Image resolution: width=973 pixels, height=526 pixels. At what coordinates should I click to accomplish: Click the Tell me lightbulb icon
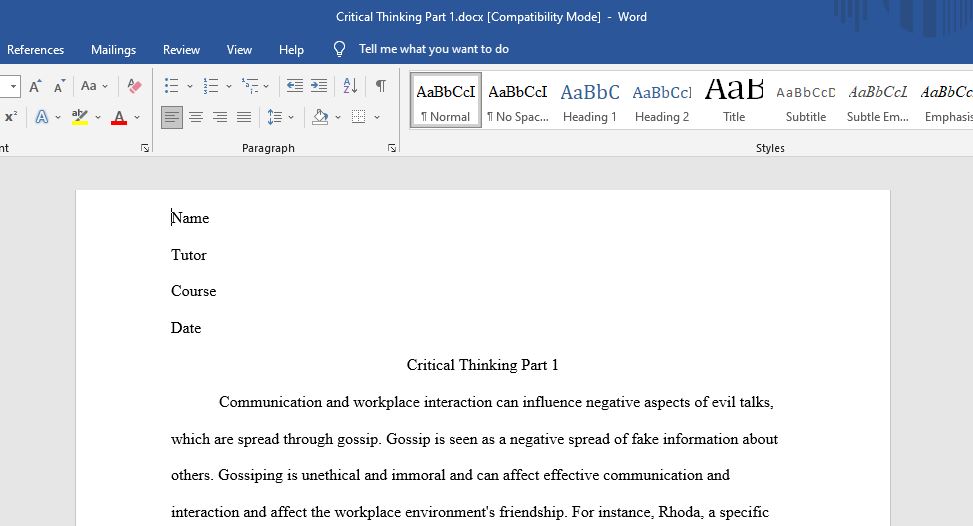[x=339, y=49]
